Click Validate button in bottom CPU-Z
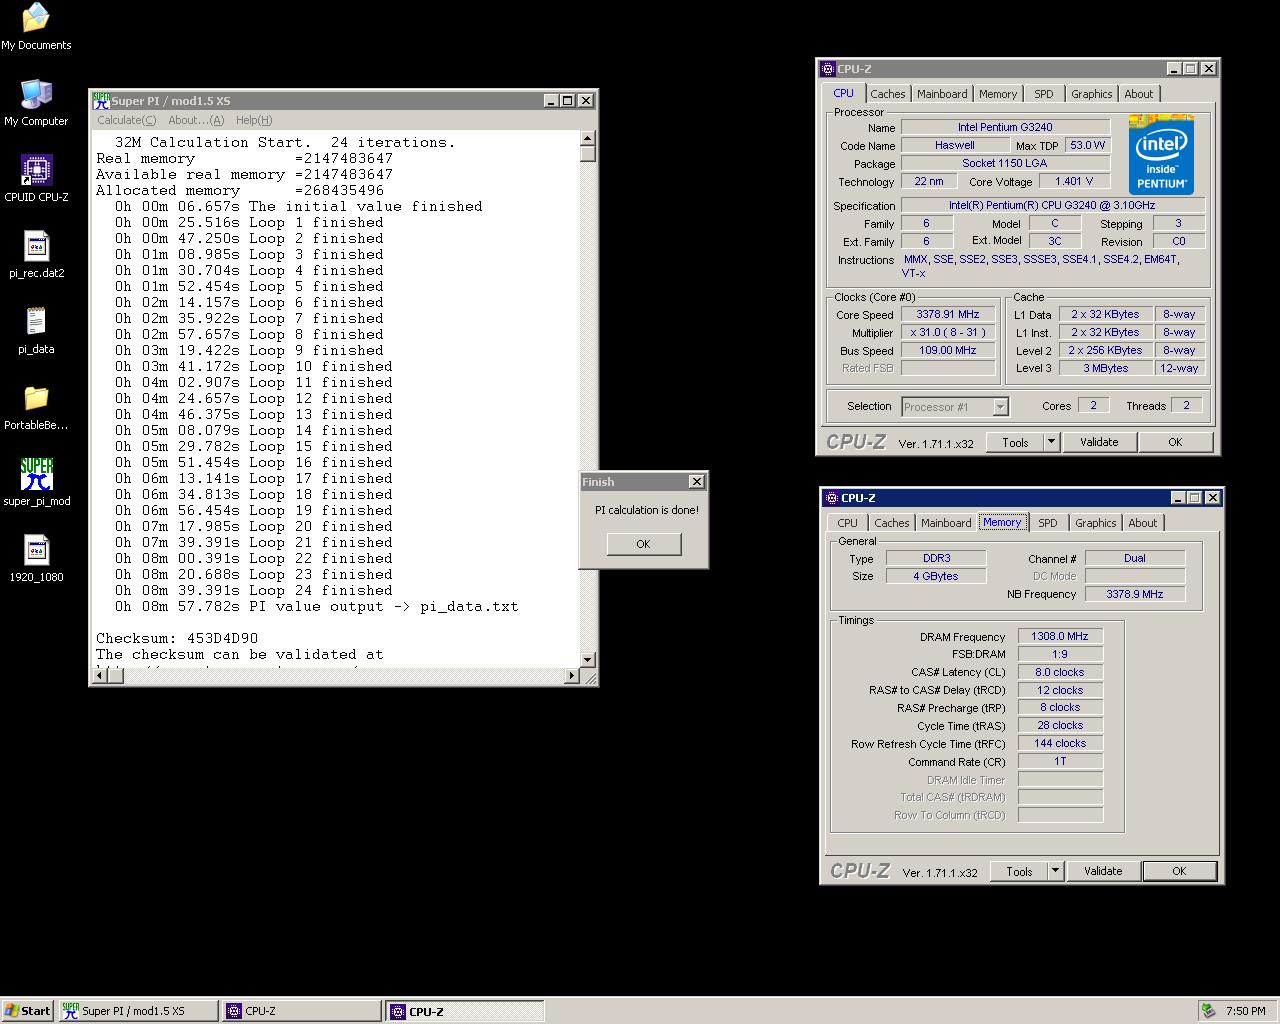 1103,871
